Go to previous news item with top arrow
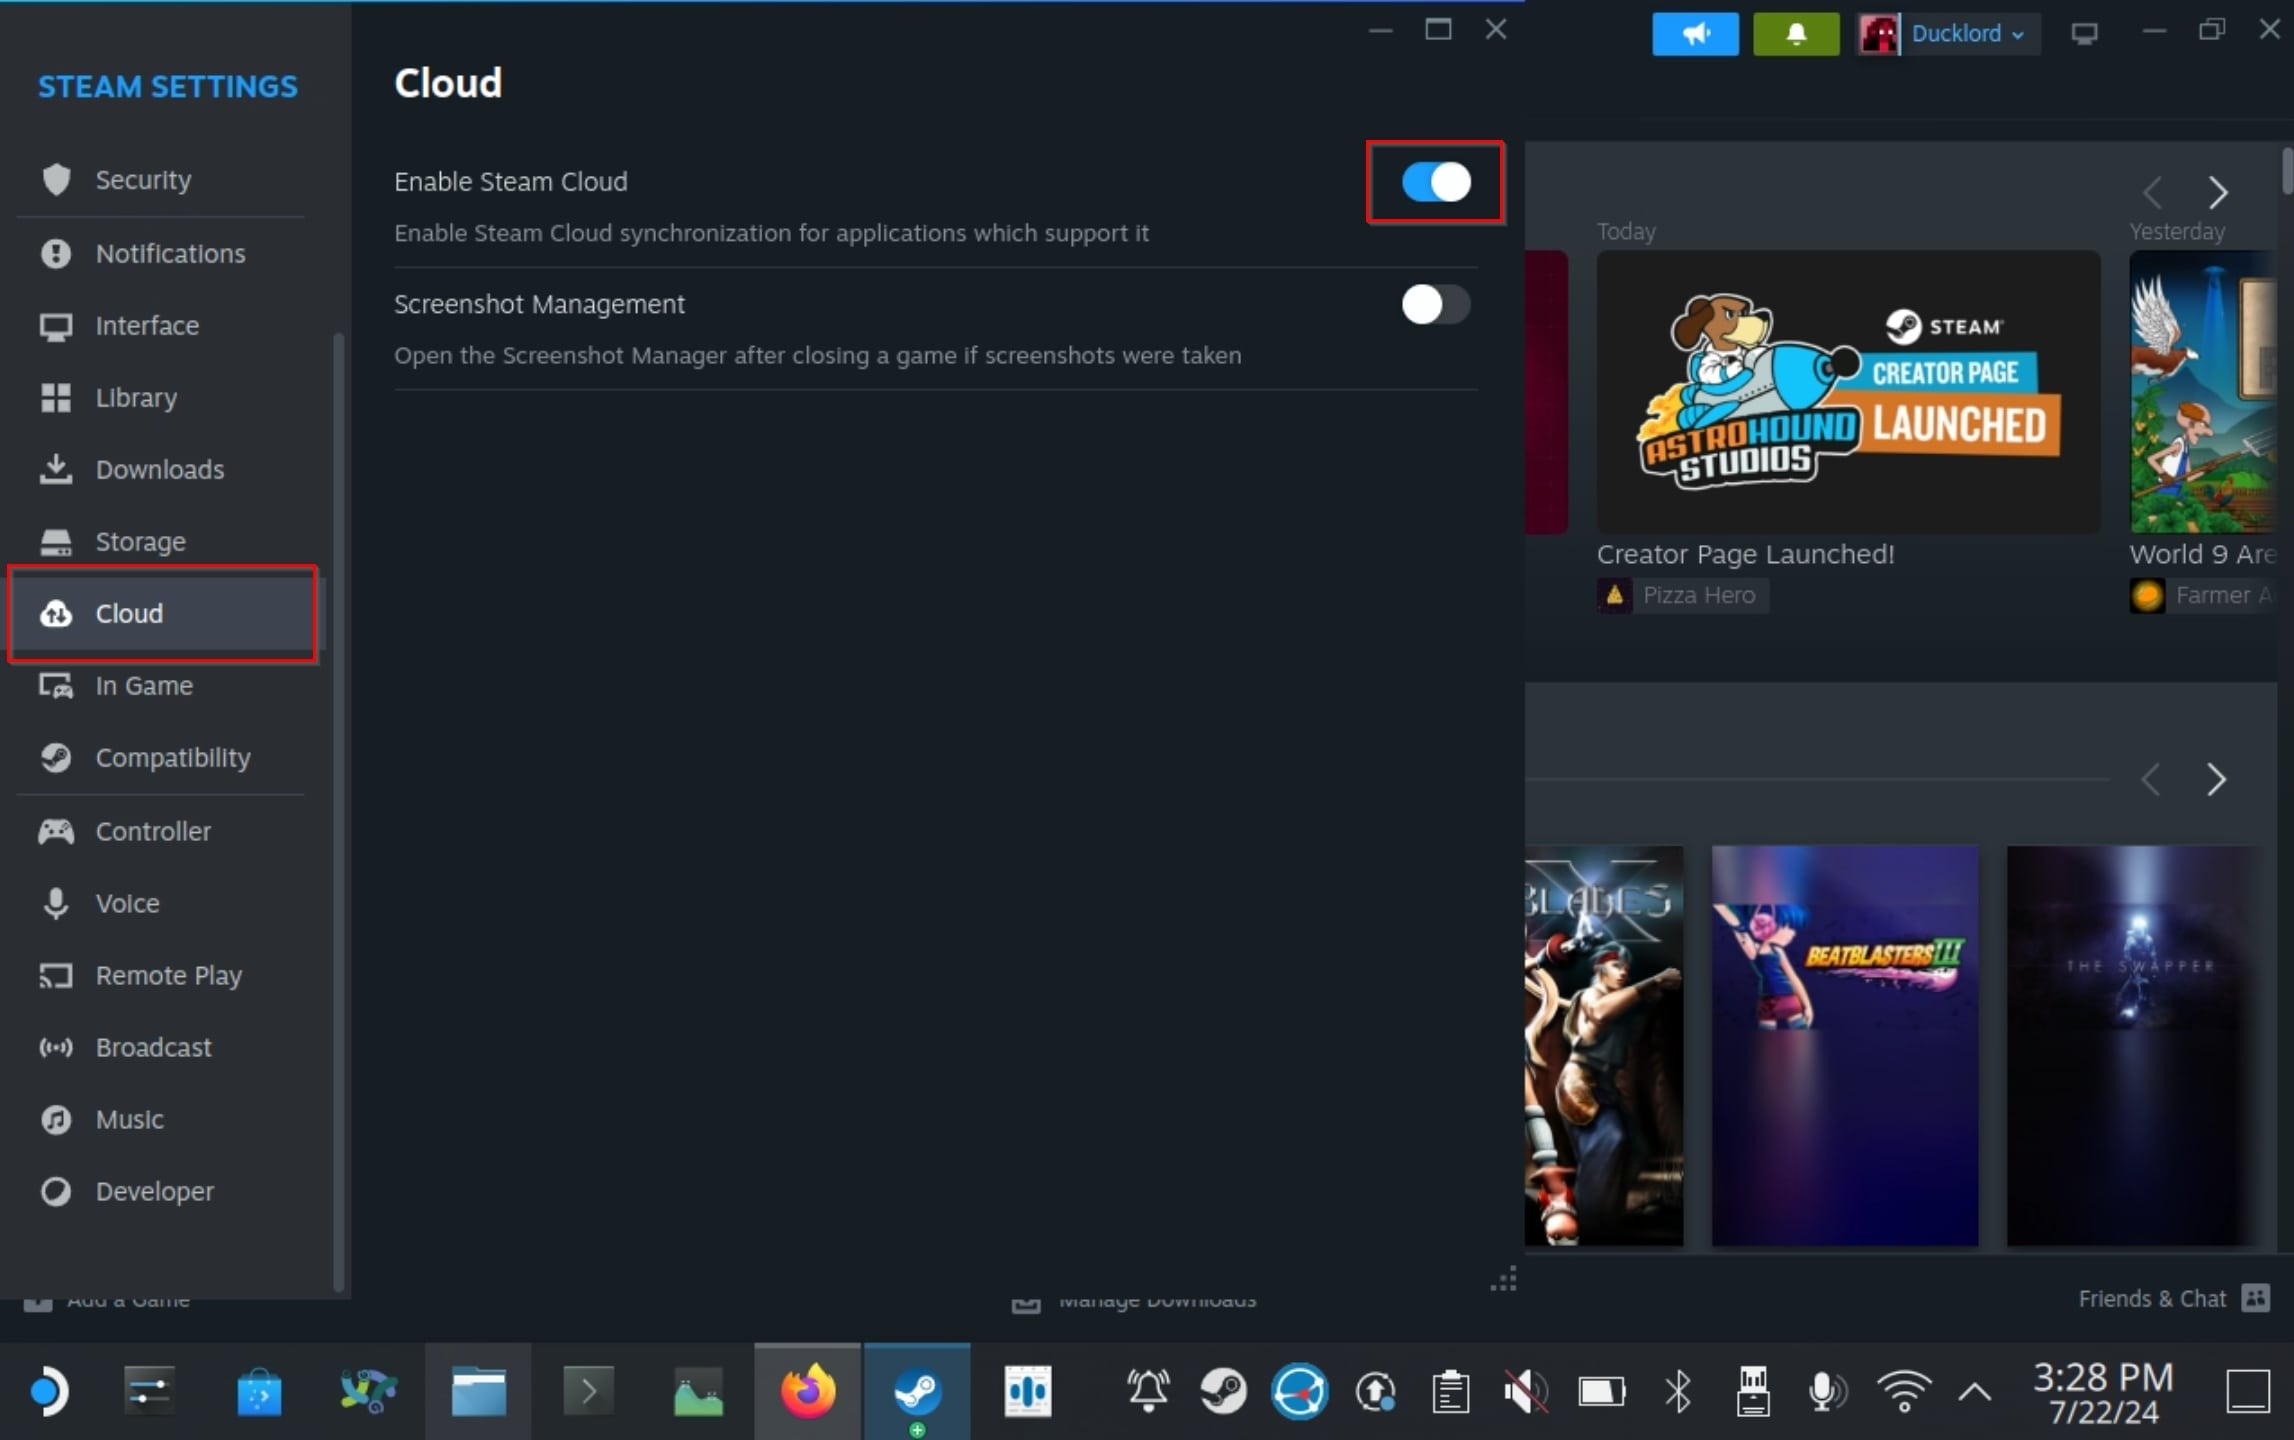This screenshot has height=1440, width=2294. tap(2153, 192)
